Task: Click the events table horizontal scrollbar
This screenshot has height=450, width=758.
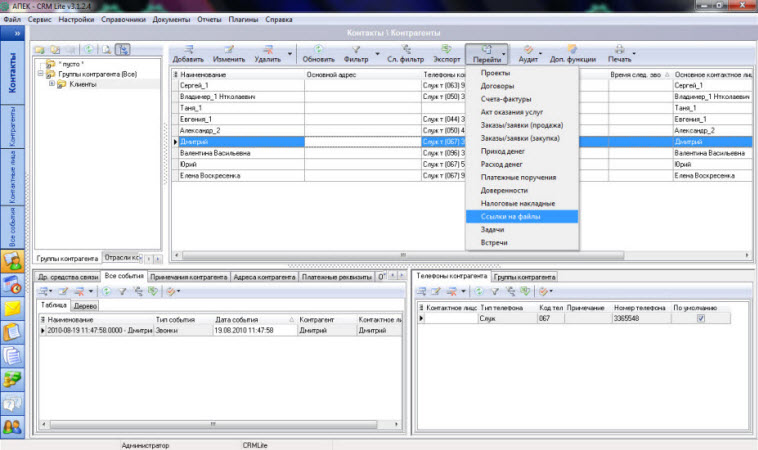Action: tap(213, 424)
